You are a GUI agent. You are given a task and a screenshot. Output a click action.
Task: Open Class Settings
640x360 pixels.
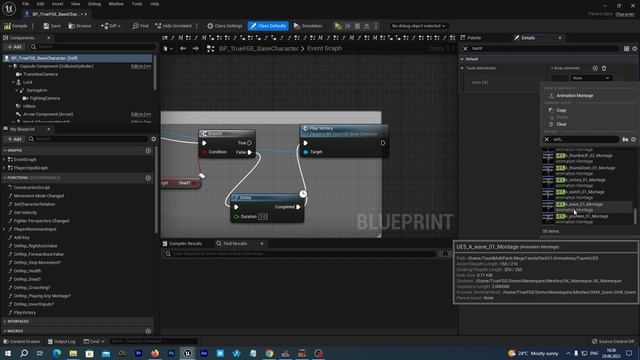coord(224,26)
